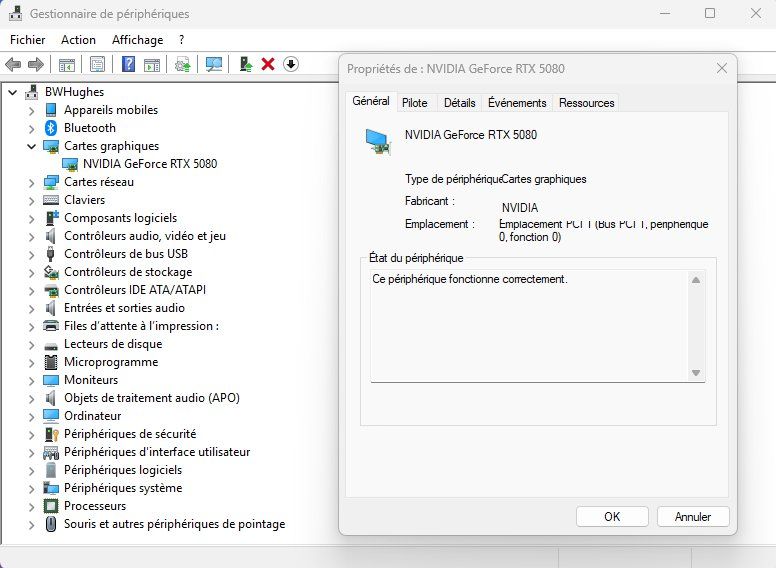This screenshot has width=776, height=568.
Task: Click the Bluetooth category icon
Action: pyautogui.click(x=51, y=128)
